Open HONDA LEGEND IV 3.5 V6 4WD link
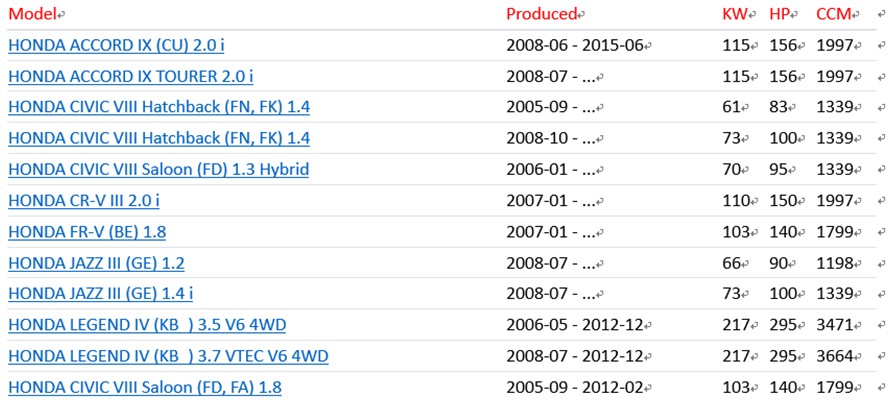 (x=147, y=325)
